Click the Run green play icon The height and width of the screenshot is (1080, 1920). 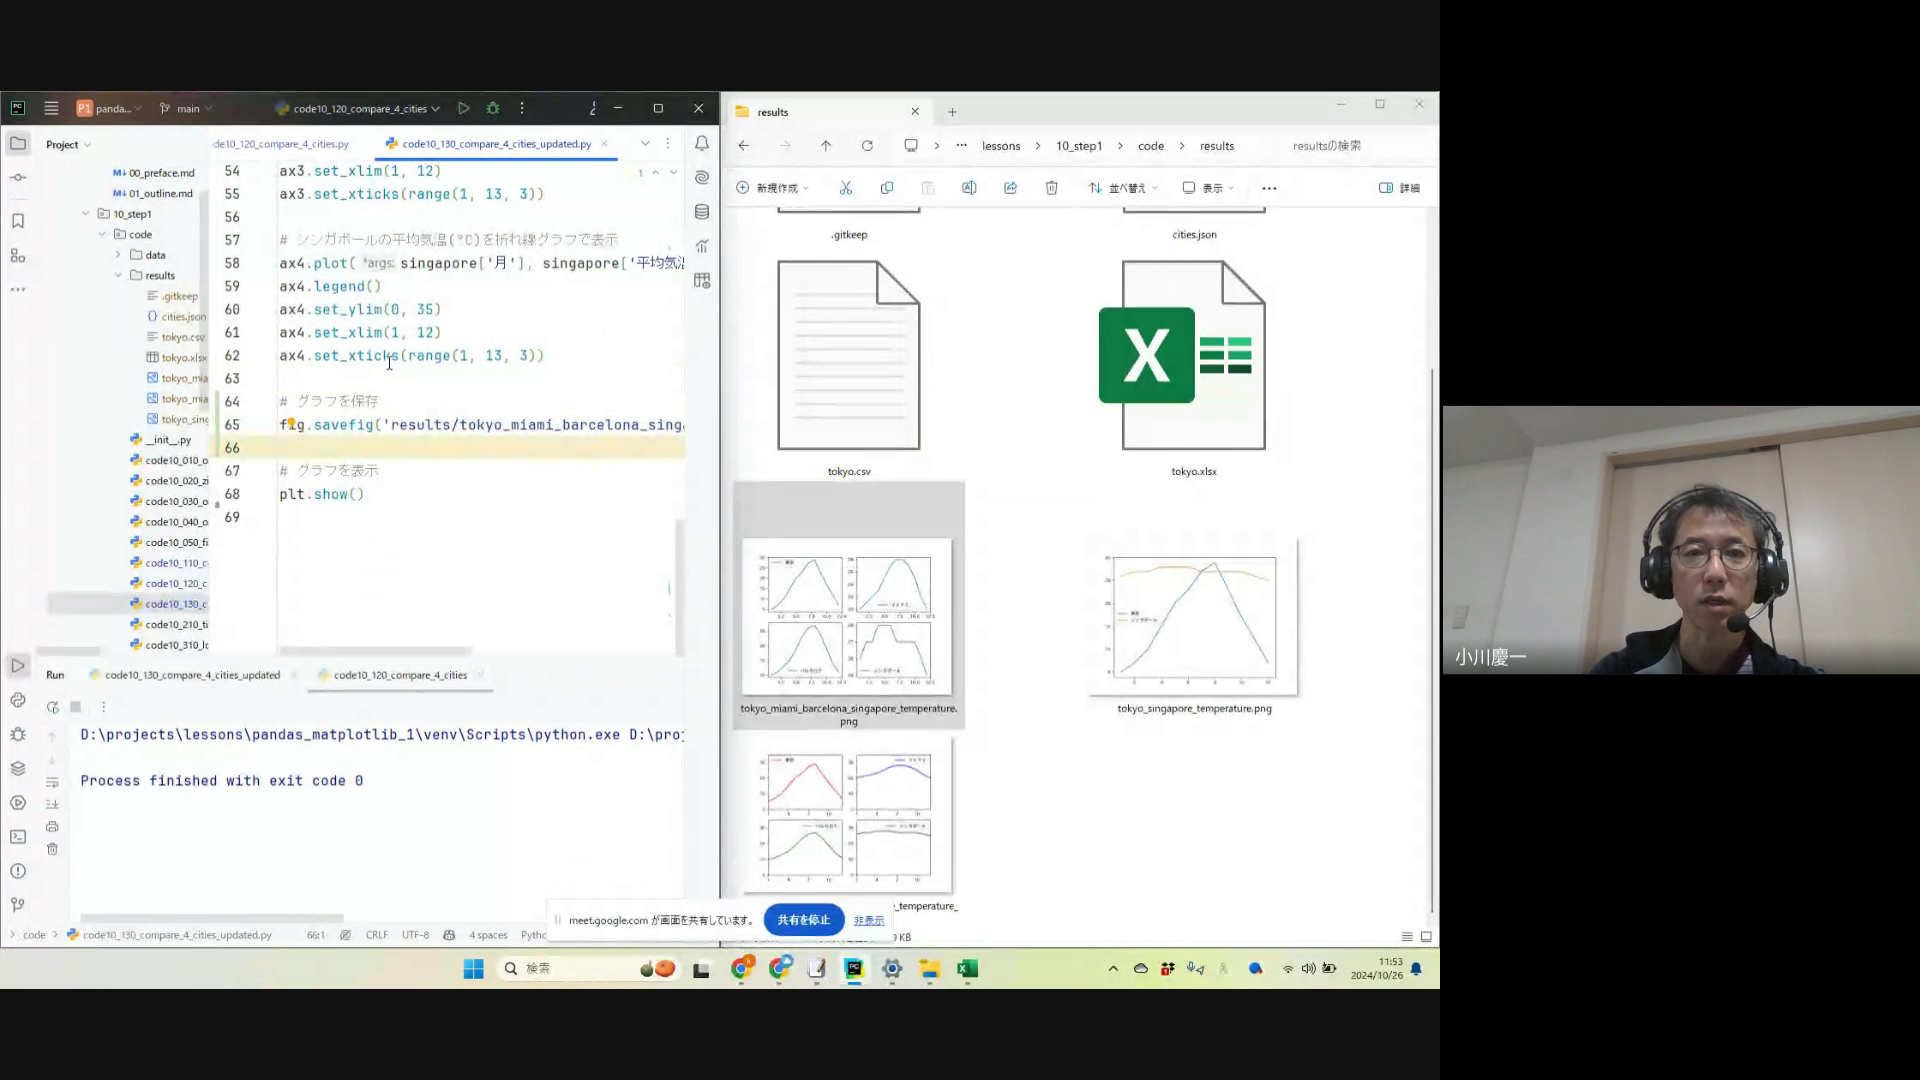tap(463, 108)
